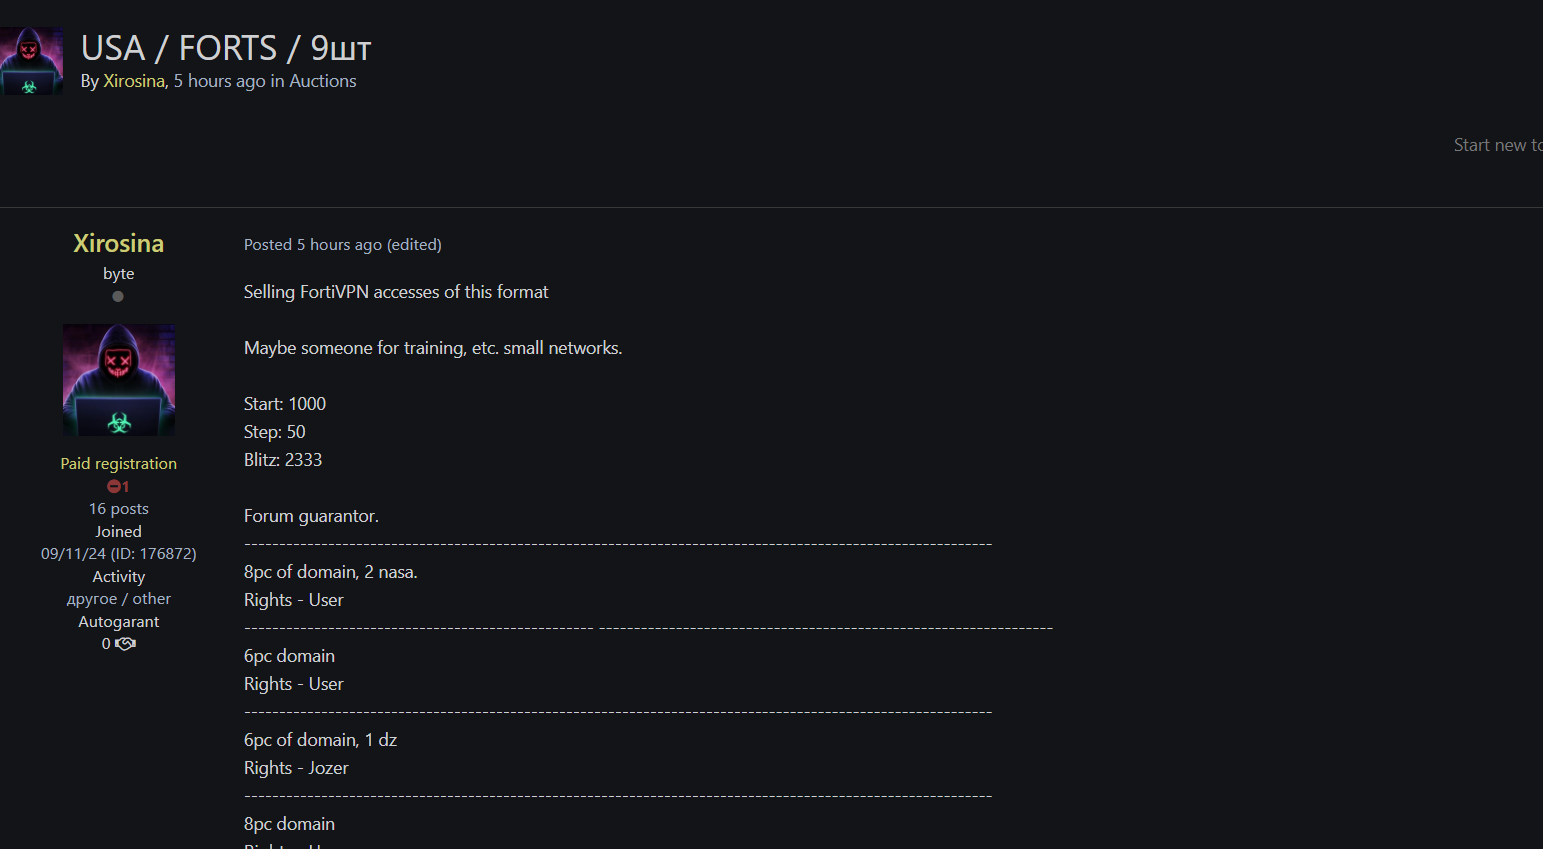This screenshot has width=1543, height=849.
Task: Click the Autogarant handshake icon
Action: point(125,644)
